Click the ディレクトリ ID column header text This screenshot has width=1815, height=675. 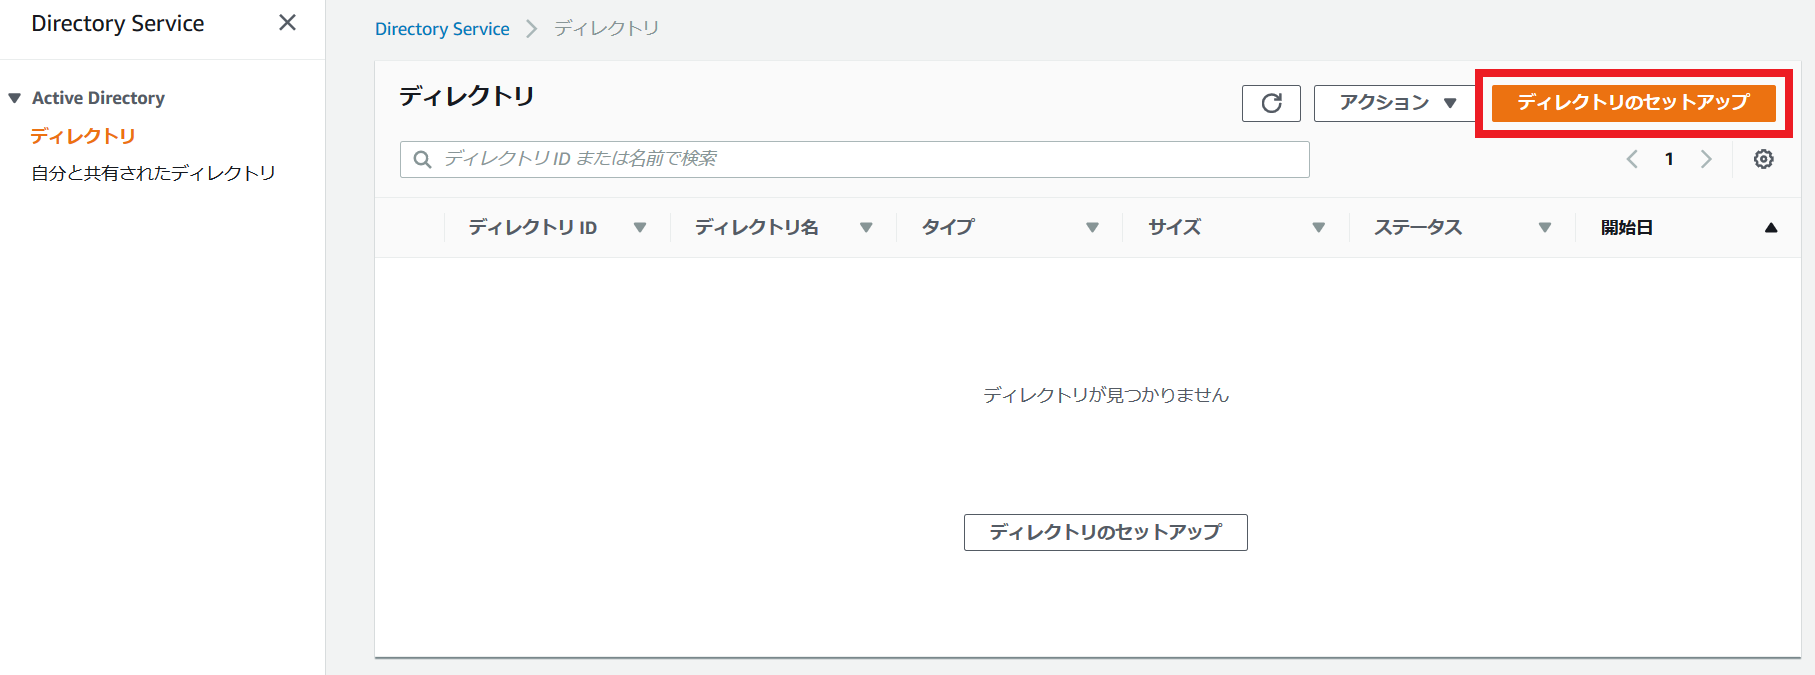[533, 228]
